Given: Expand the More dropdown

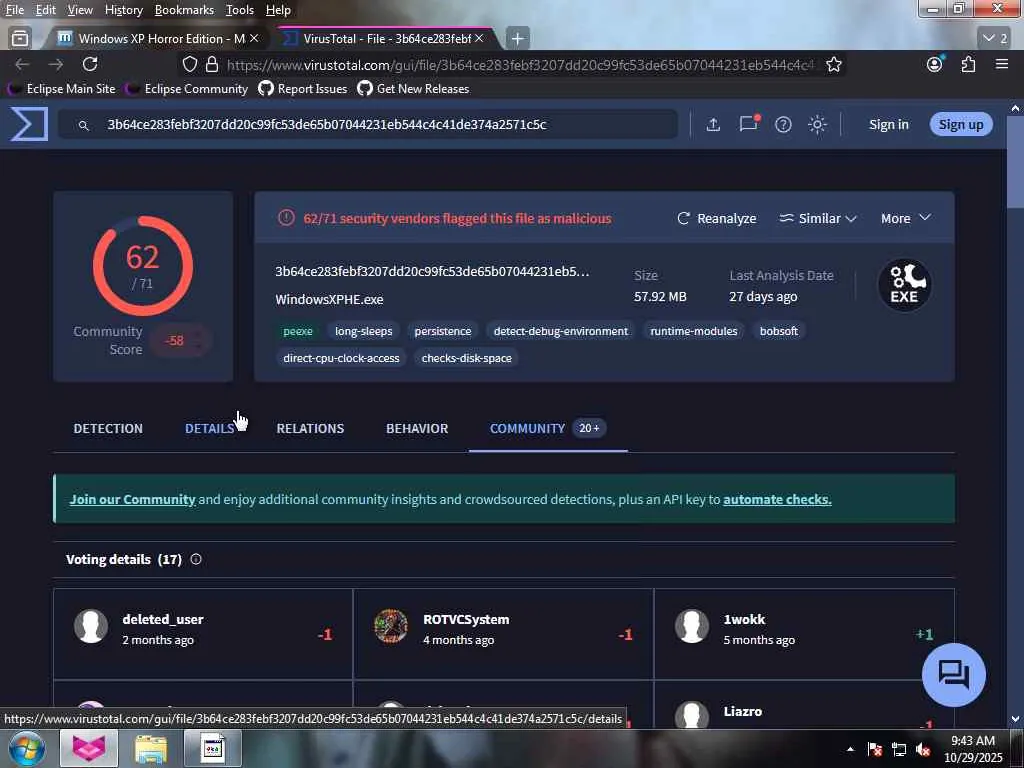Looking at the screenshot, I should pyautogui.click(x=906, y=219).
